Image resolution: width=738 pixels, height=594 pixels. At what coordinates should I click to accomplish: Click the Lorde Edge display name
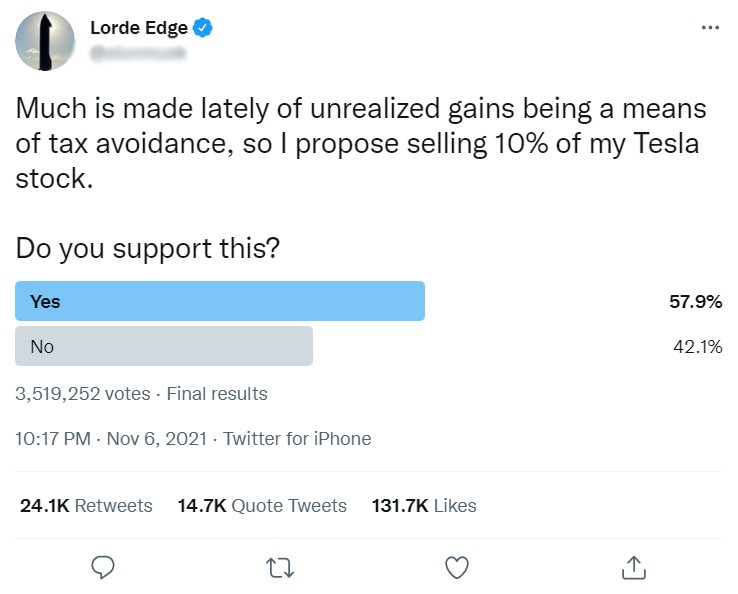tap(138, 28)
